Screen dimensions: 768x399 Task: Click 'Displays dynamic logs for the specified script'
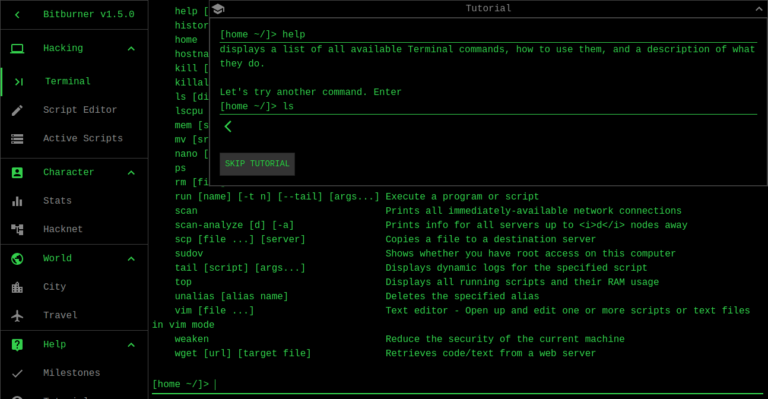[x=516, y=268]
